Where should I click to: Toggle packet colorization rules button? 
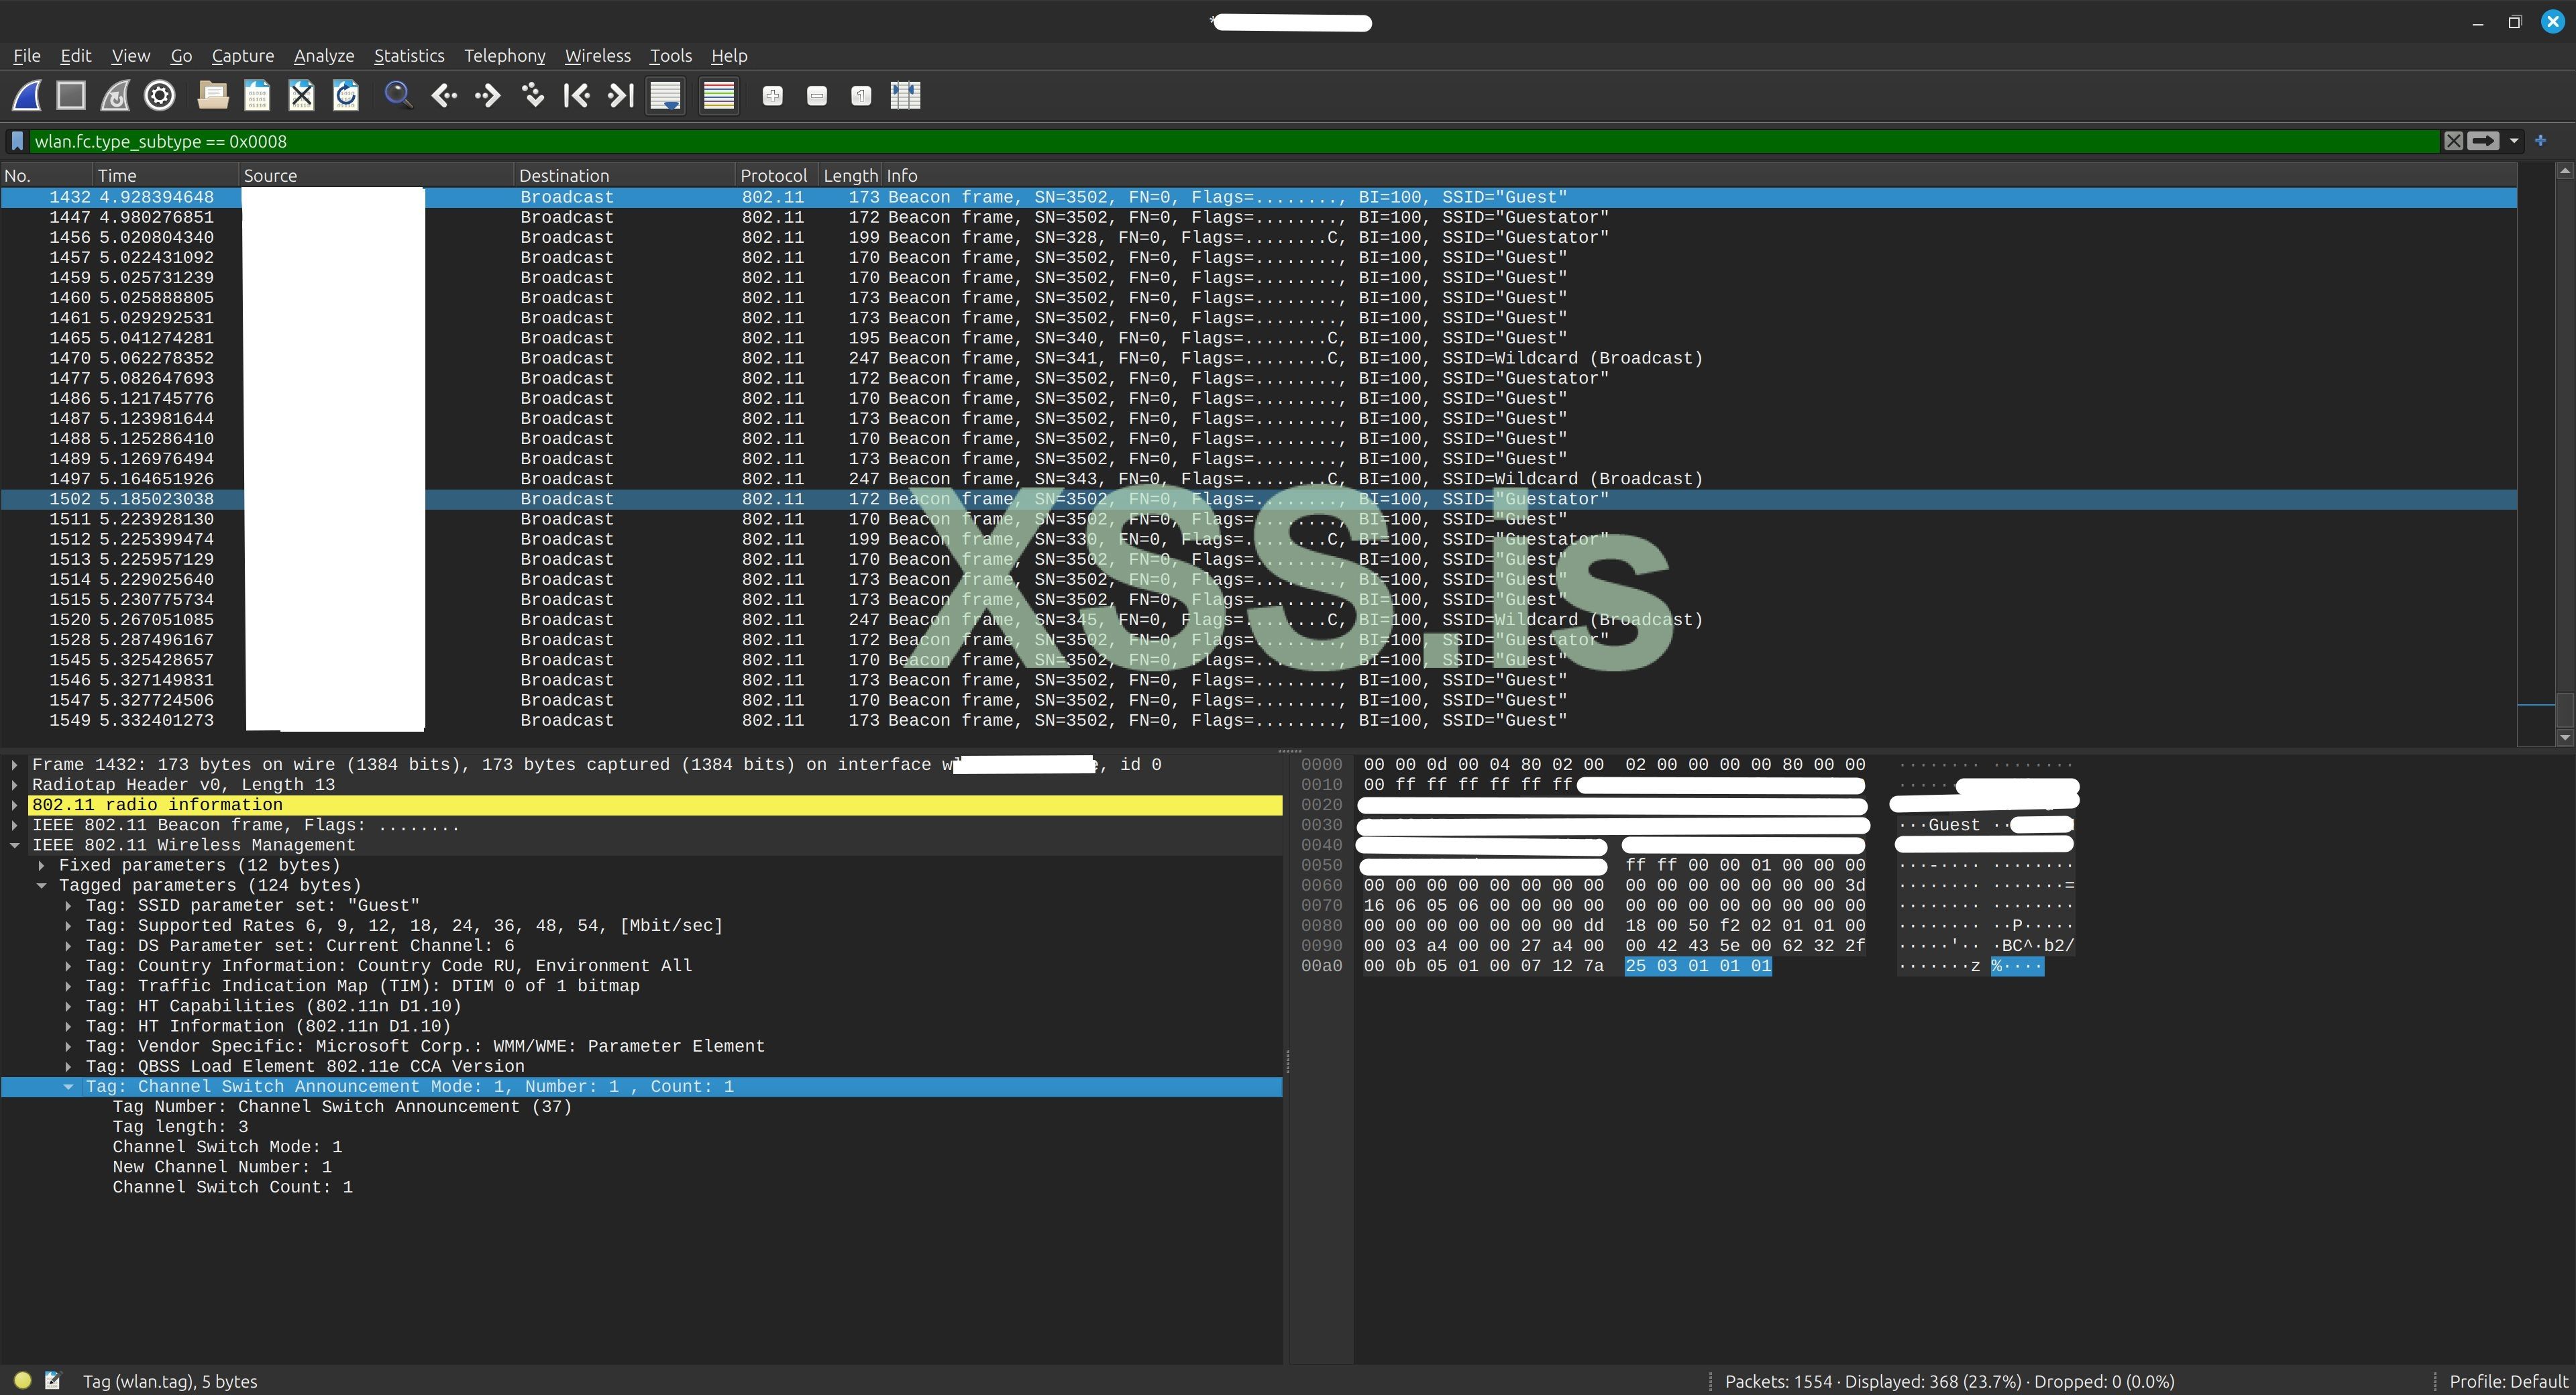[x=719, y=96]
